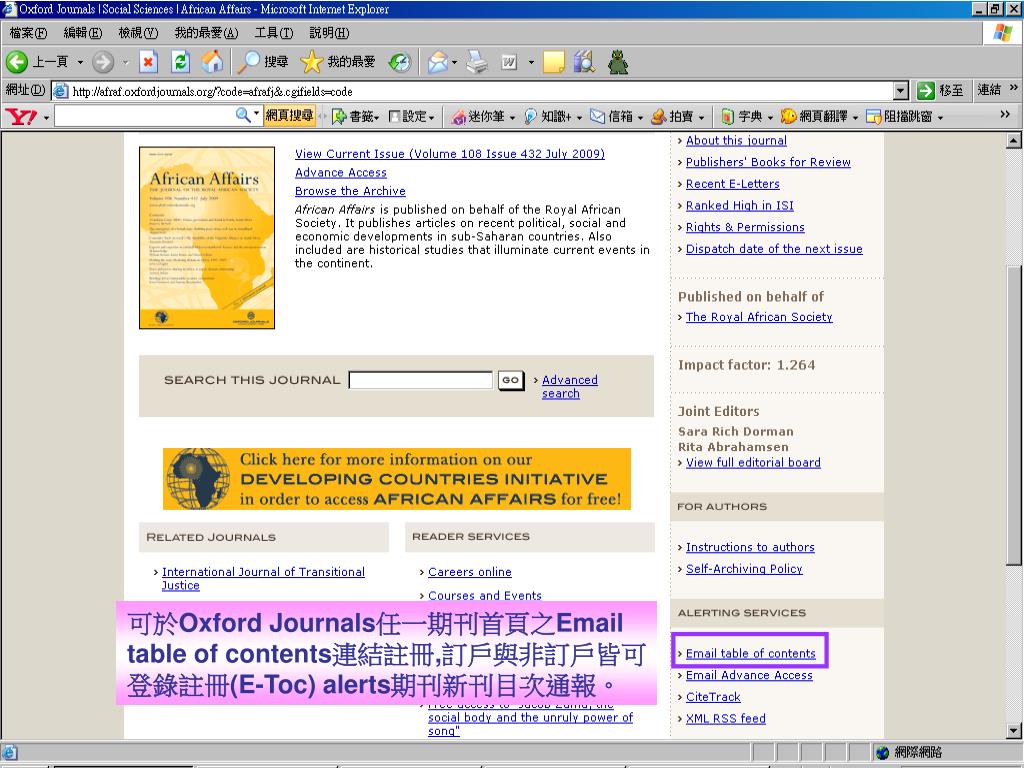Click the vertical scrollbar down arrow
1024x768 pixels.
[1014, 731]
